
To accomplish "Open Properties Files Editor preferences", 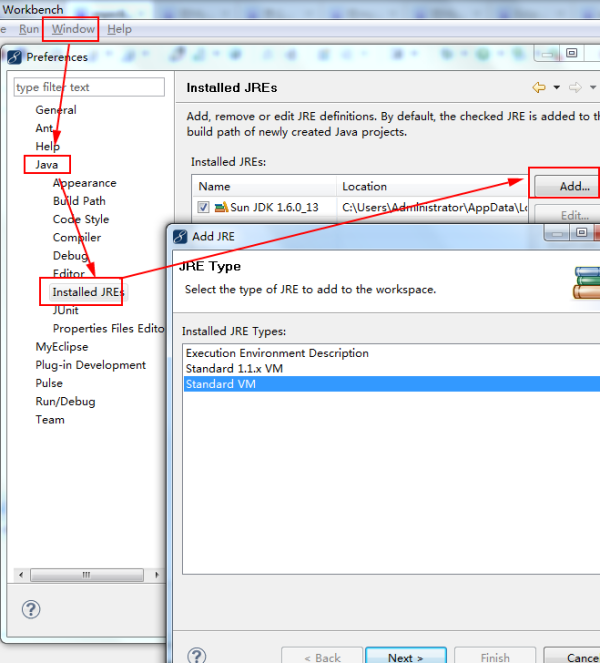I will pos(108,328).
